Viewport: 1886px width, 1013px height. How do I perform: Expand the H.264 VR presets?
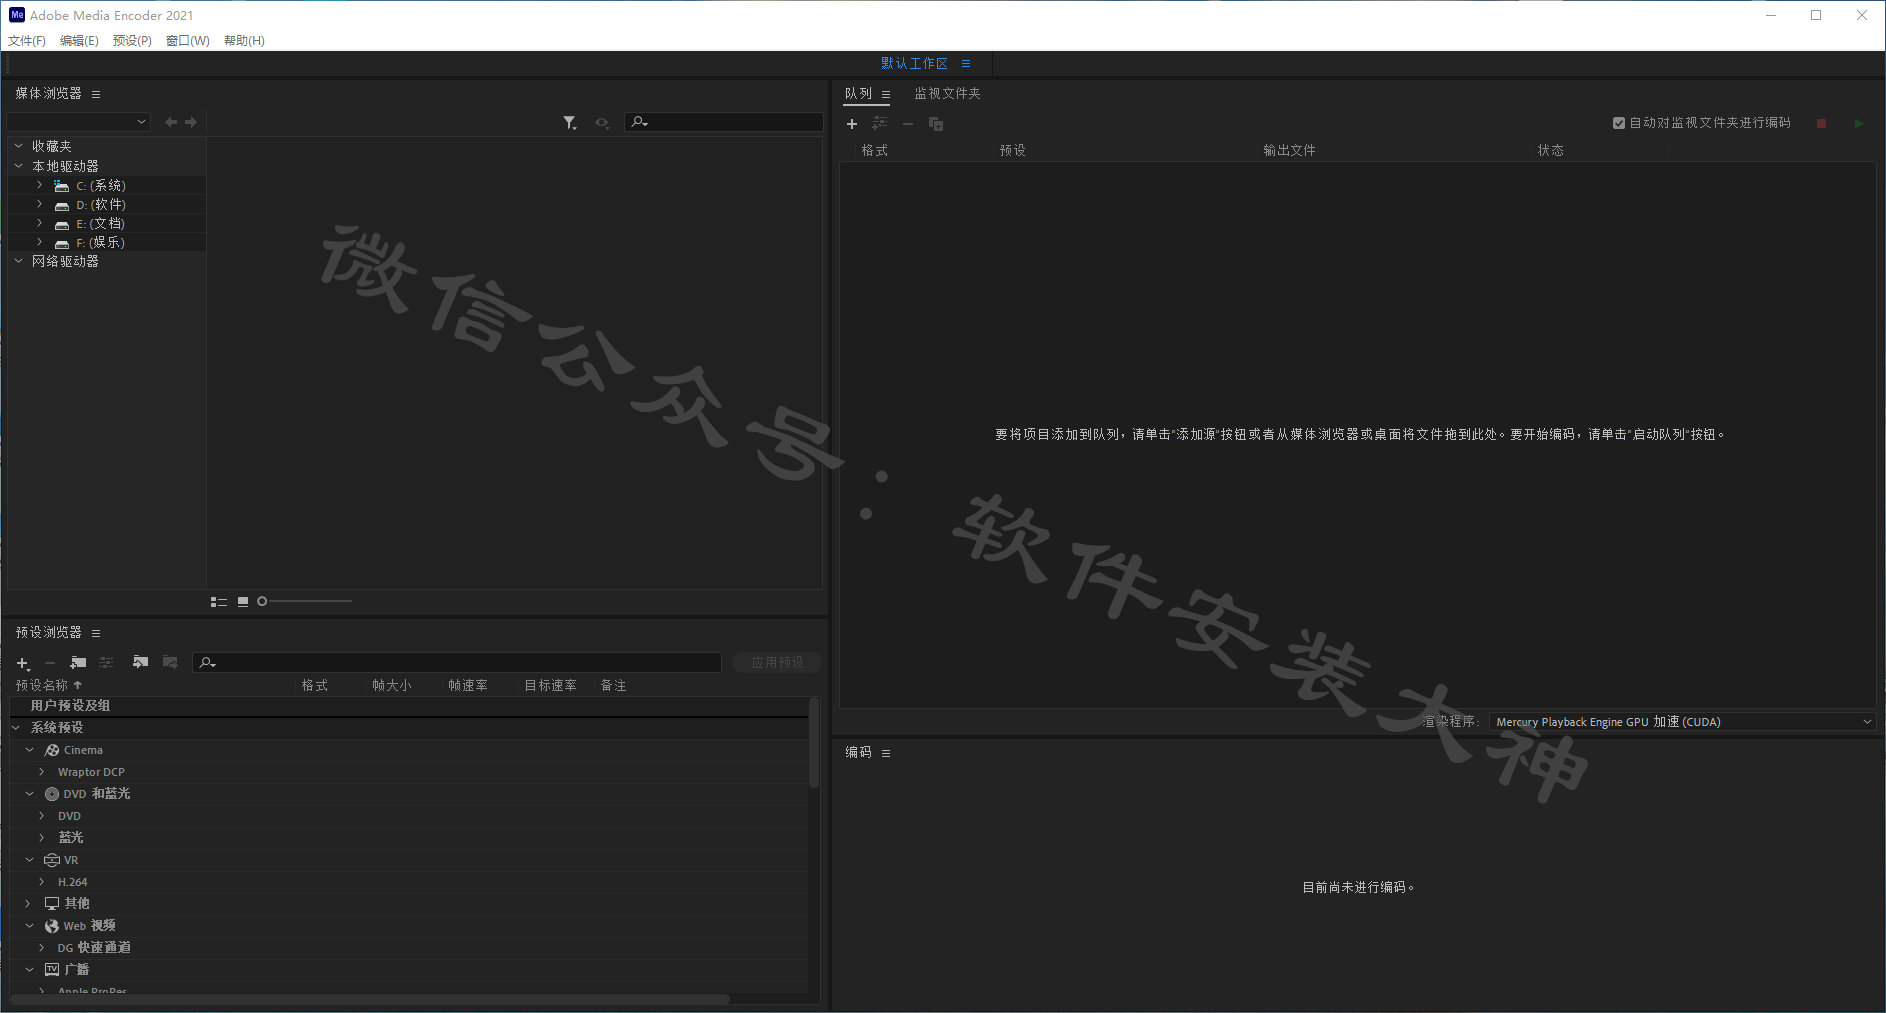coord(42,882)
